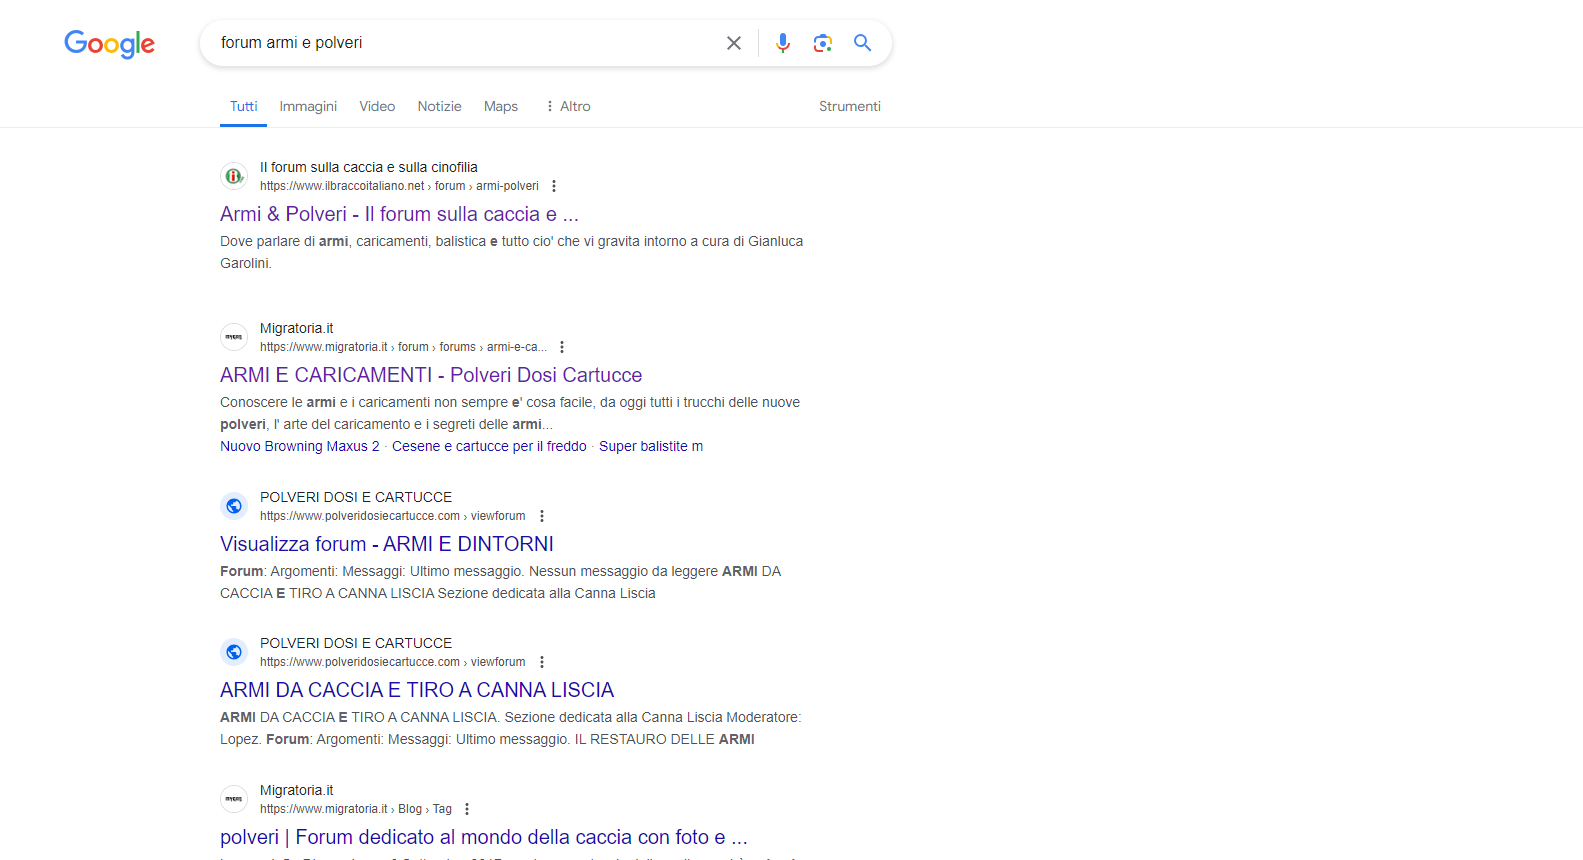Clear the search box with X icon

tap(733, 43)
